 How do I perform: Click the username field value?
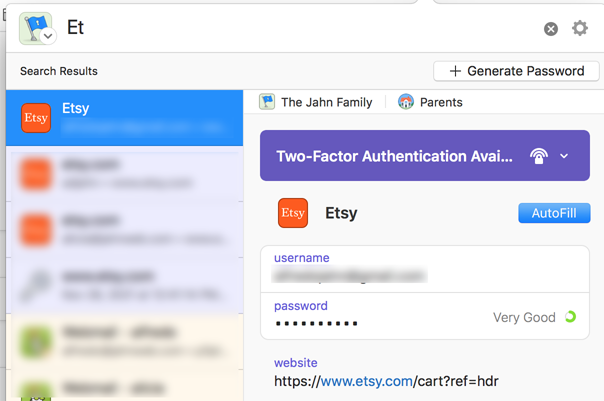(348, 276)
